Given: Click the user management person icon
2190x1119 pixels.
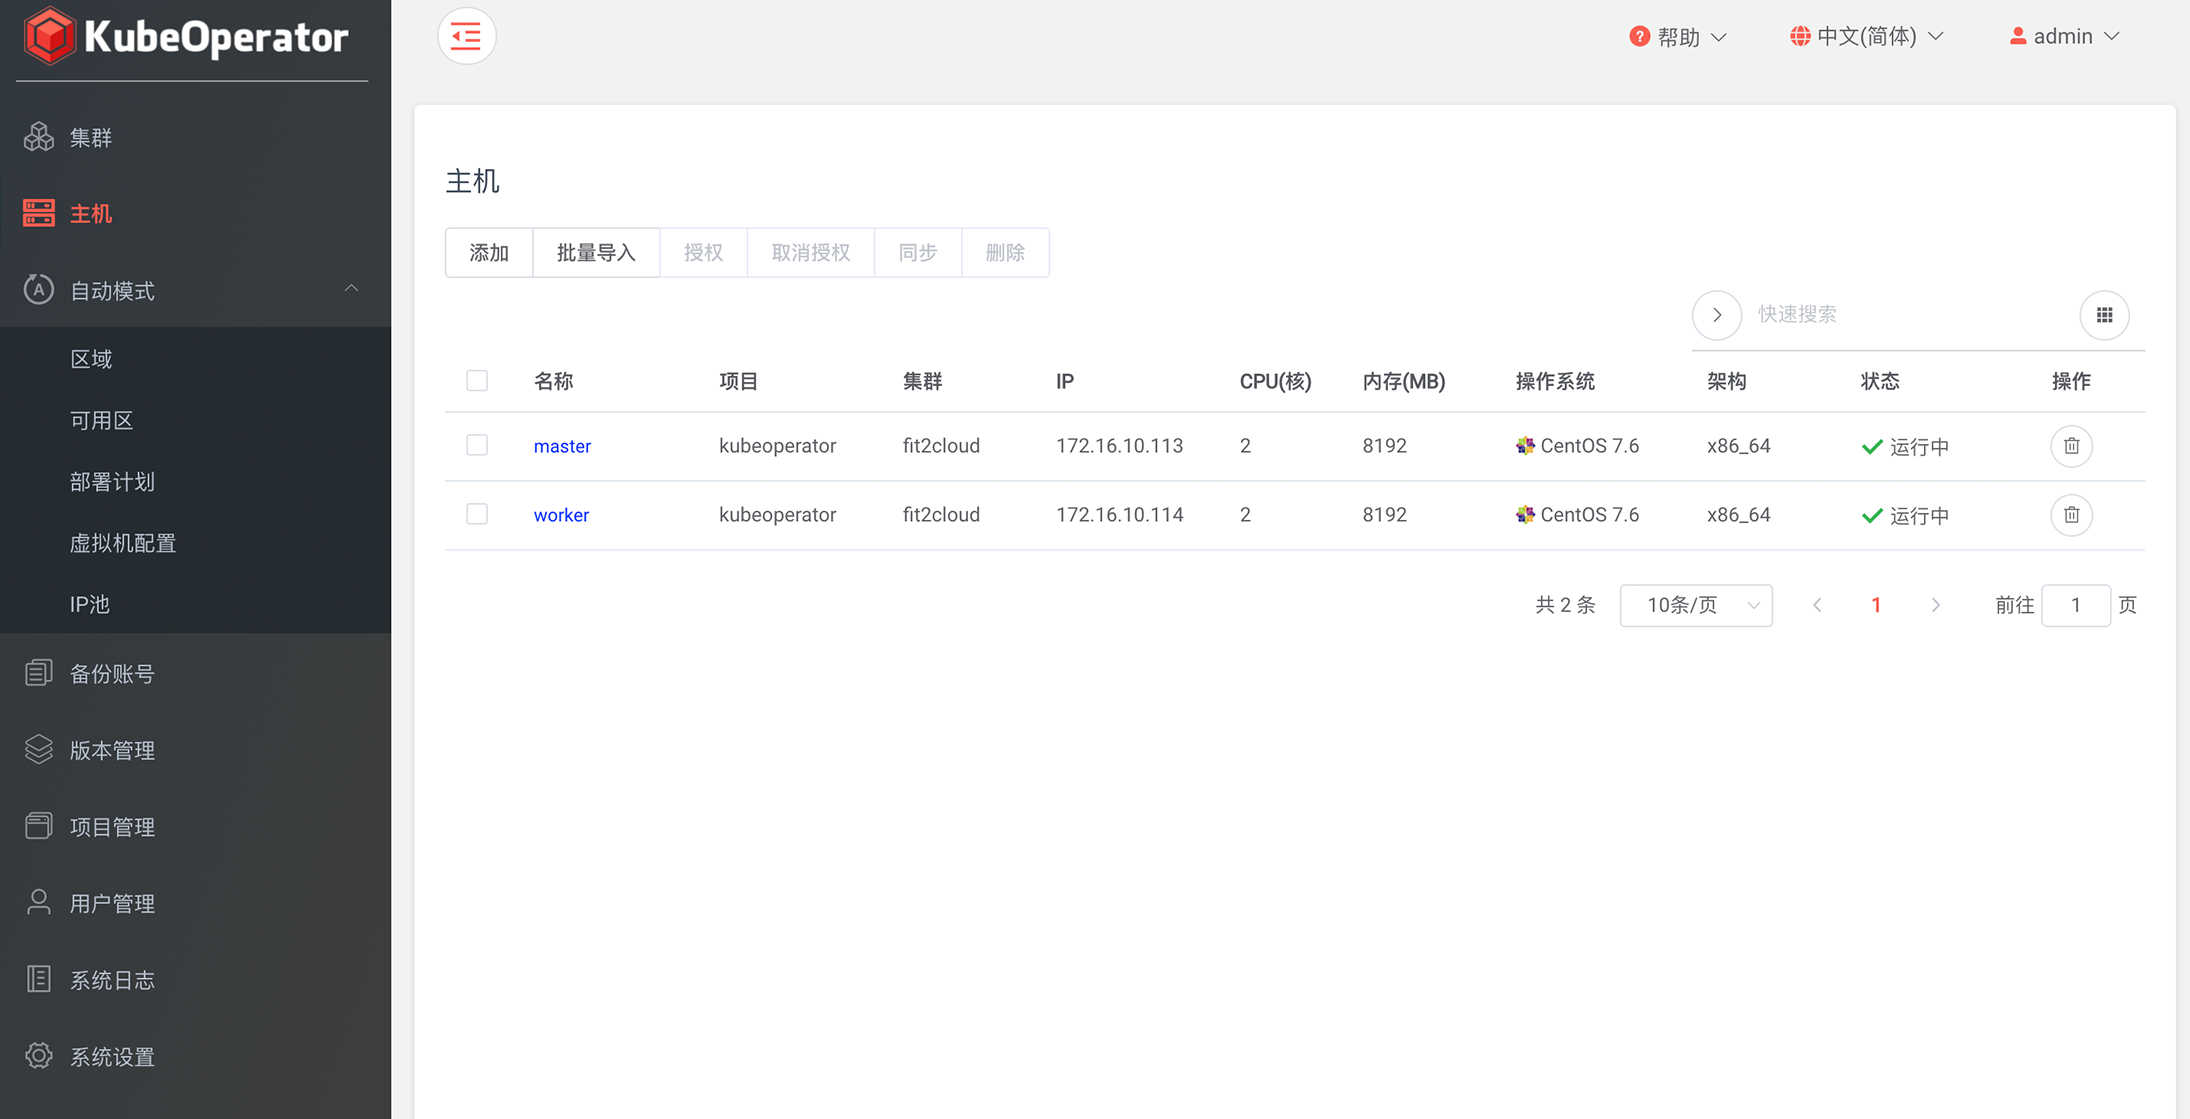Looking at the screenshot, I should [39, 903].
